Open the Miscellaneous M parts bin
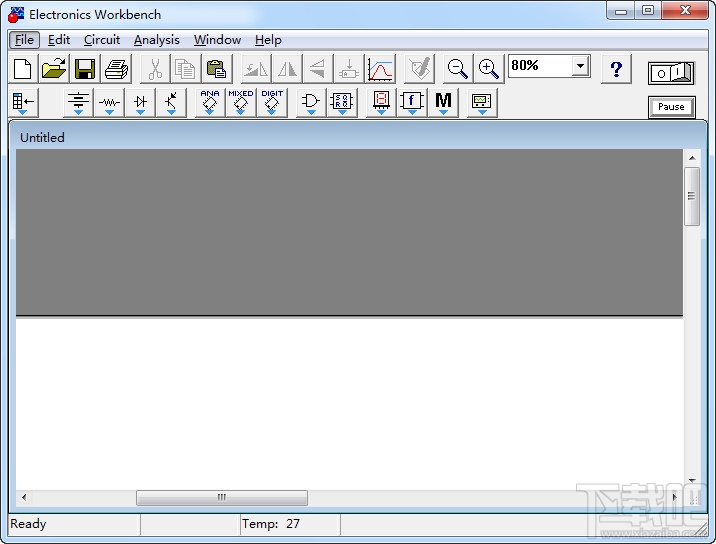Image resolution: width=716 pixels, height=544 pixels. 443,103
